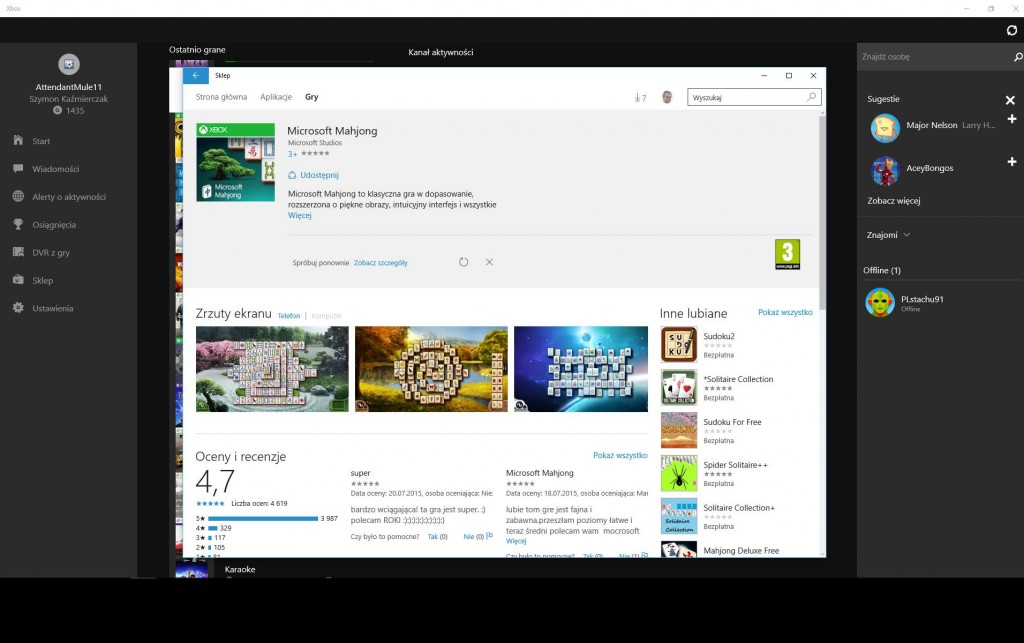Viewport: 1024px width, 643px height.
Task: Click the search icon in Wyszukaj box
Action: point(811,97)
